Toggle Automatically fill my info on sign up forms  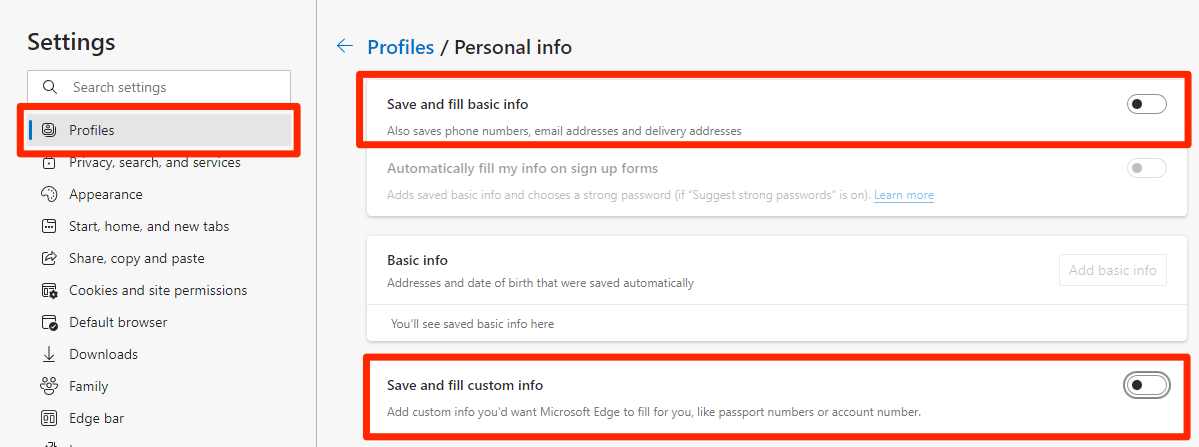pyautogui.click(x=1146, y=168)
